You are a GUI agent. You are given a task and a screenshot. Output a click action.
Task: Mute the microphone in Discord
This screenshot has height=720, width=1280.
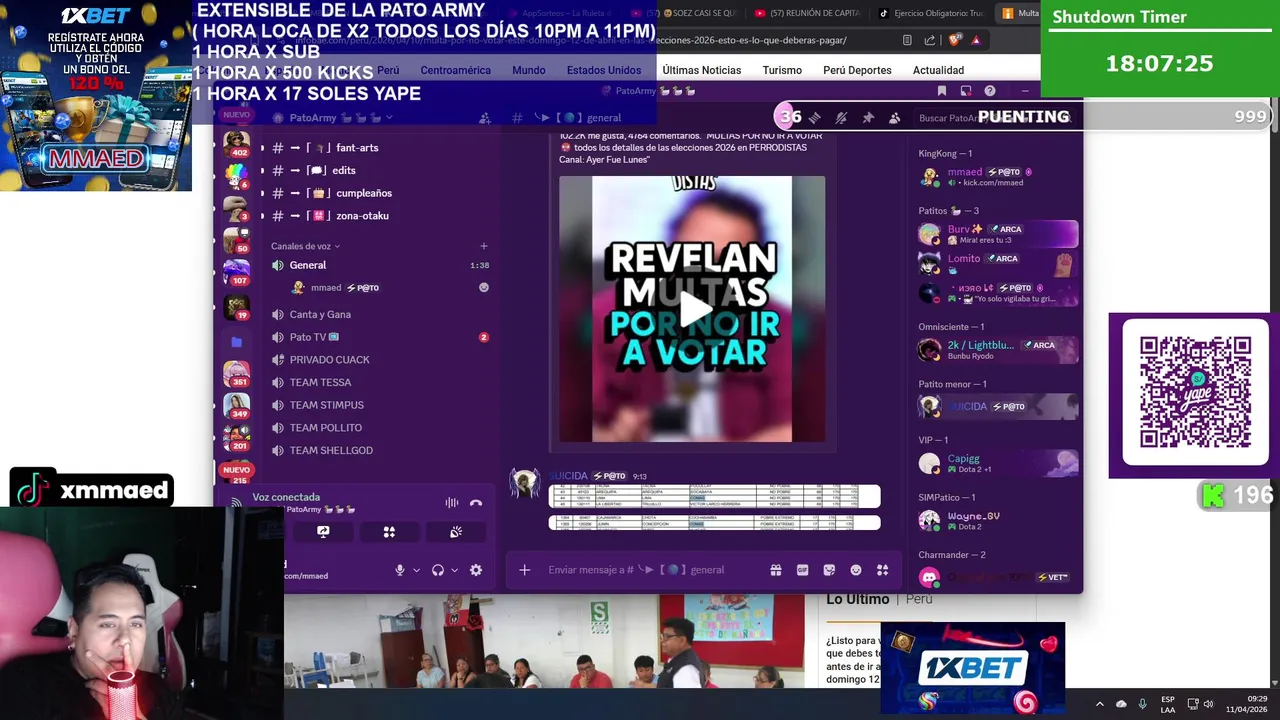click(400, 570)
